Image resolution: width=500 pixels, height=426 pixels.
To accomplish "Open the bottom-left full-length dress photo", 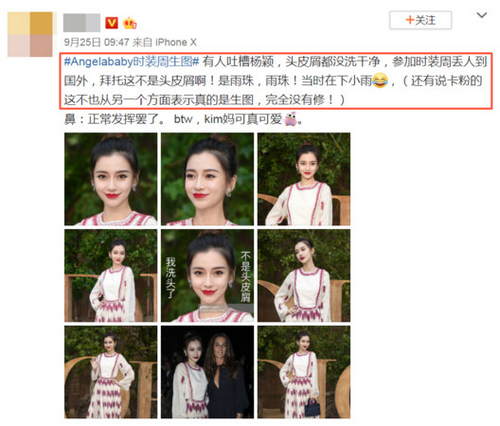I will (x=111, y=372).
